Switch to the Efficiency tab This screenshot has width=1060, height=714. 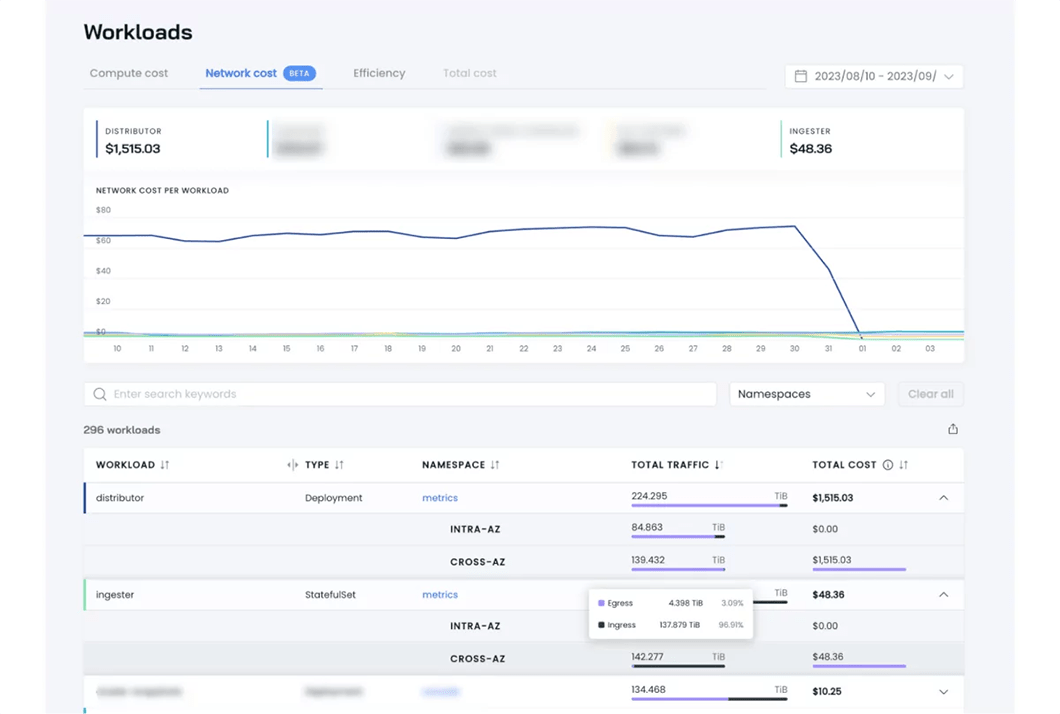(379, 73)
